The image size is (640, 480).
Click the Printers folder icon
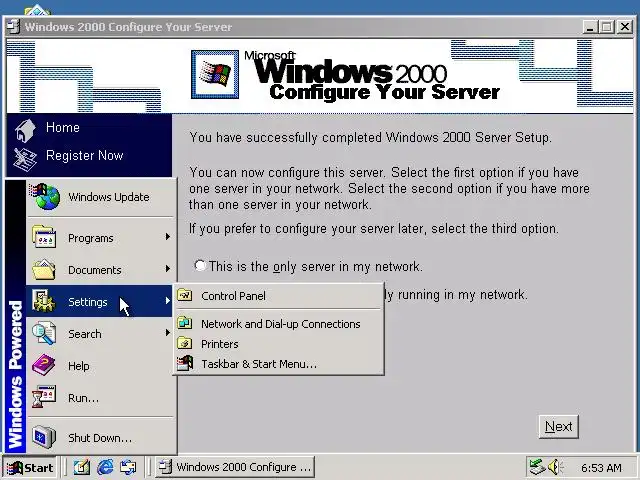[184, 343]
